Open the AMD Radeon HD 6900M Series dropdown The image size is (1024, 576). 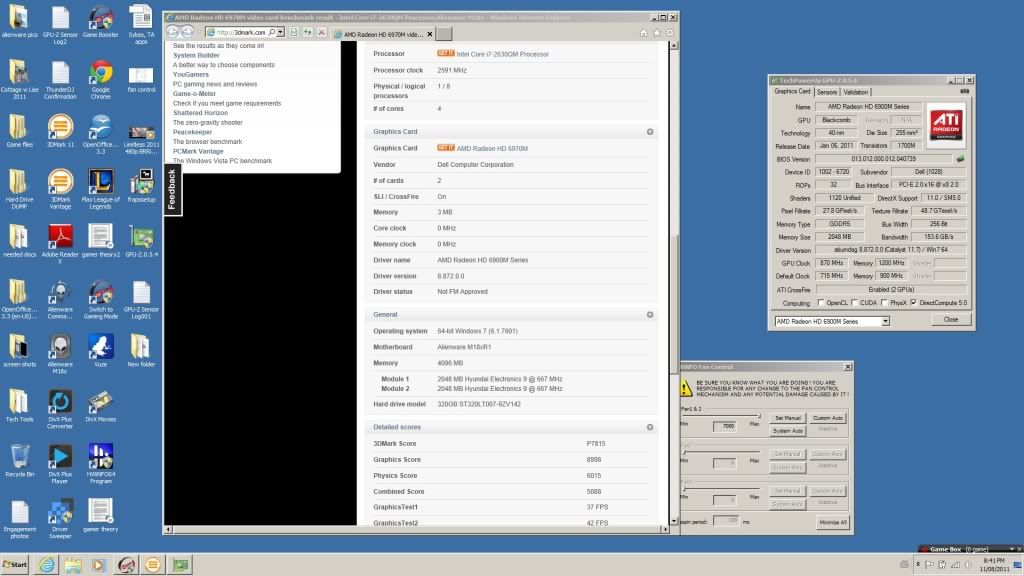[832, 321]
